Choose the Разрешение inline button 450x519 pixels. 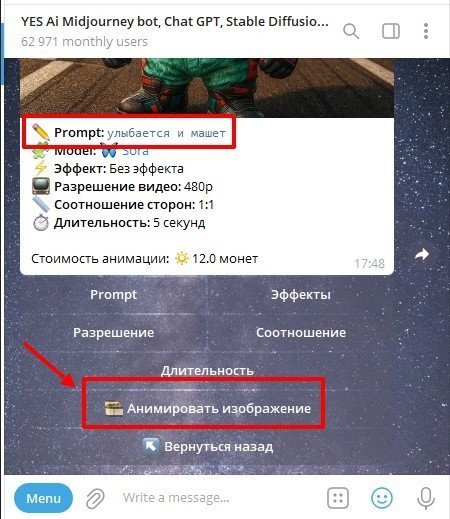pyautogui.click(x=114, y=333)
